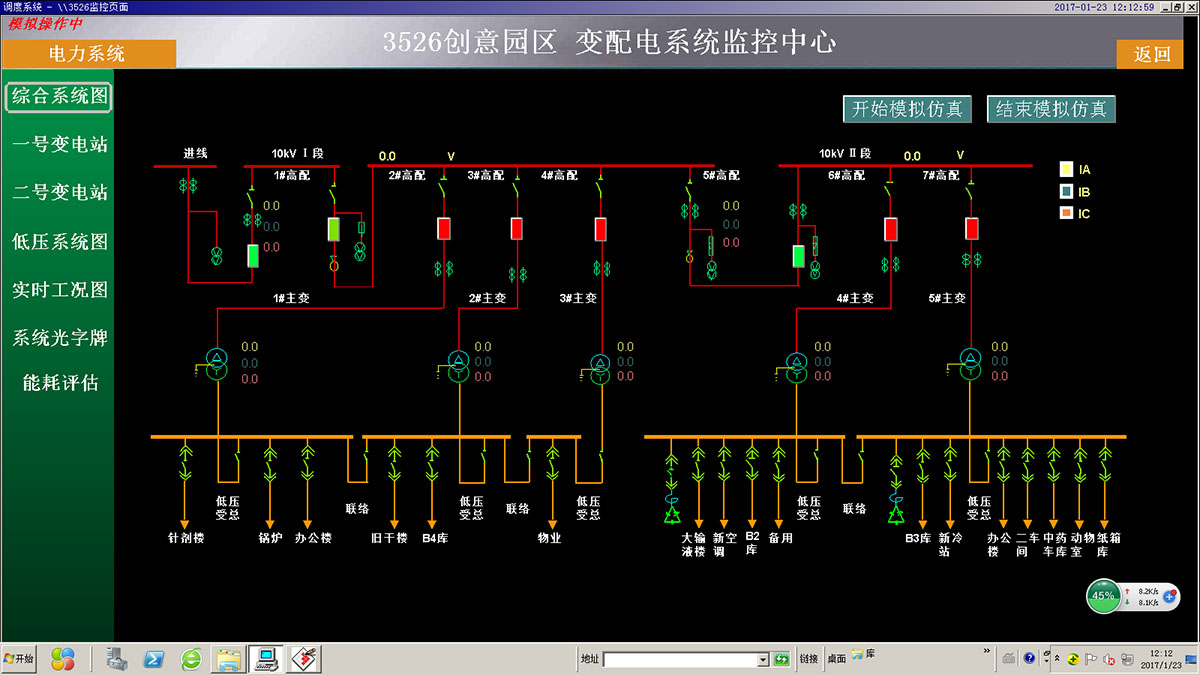Open the 一号变电站 page
This screenshot has width=1200, height=675.
point(59,145)
